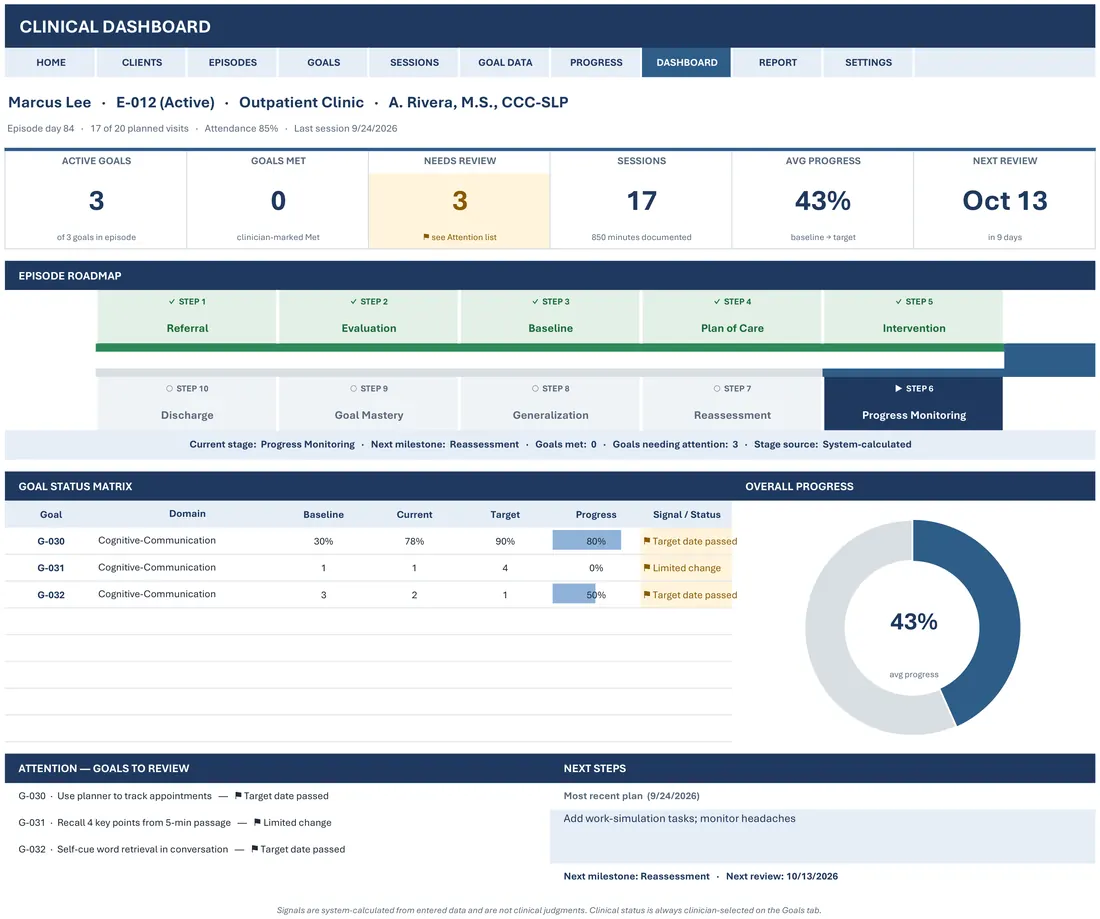Click the flag icon on the G-030 attention line
The width and height of the screenshot is (1100, 919).
coord(238,796)
